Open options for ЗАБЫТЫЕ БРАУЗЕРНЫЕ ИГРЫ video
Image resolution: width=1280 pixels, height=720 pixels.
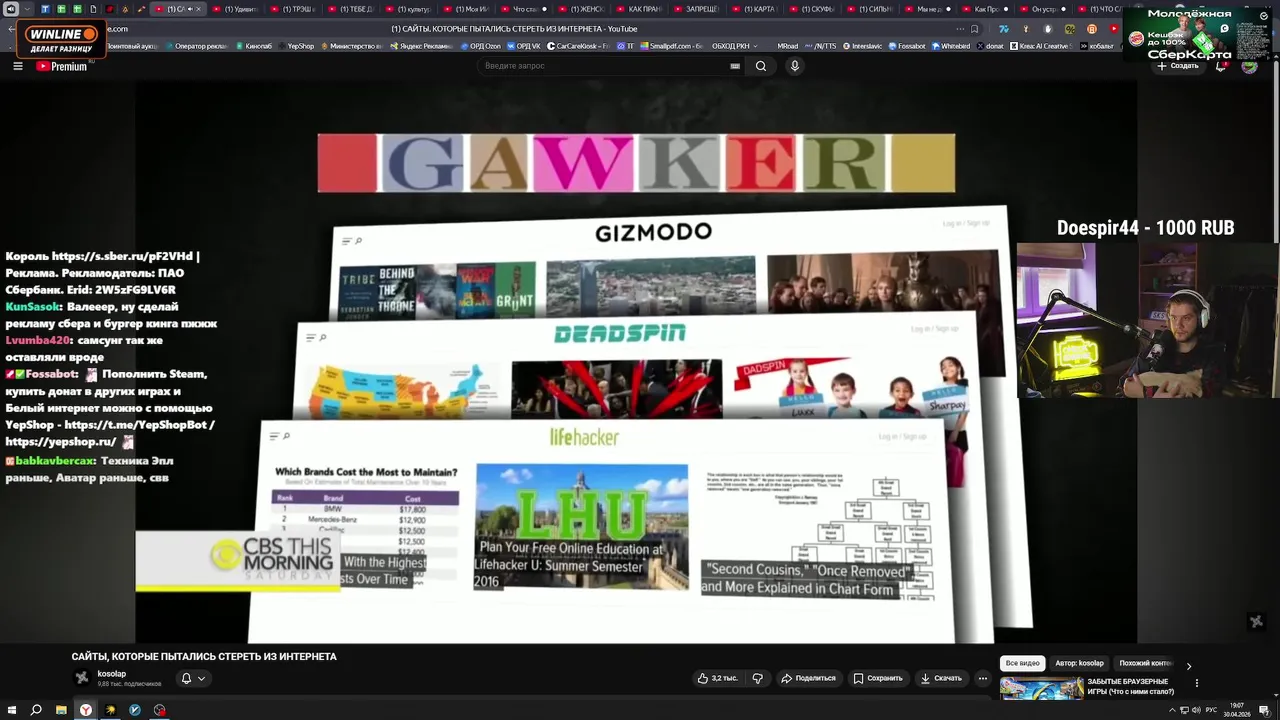1196,684
